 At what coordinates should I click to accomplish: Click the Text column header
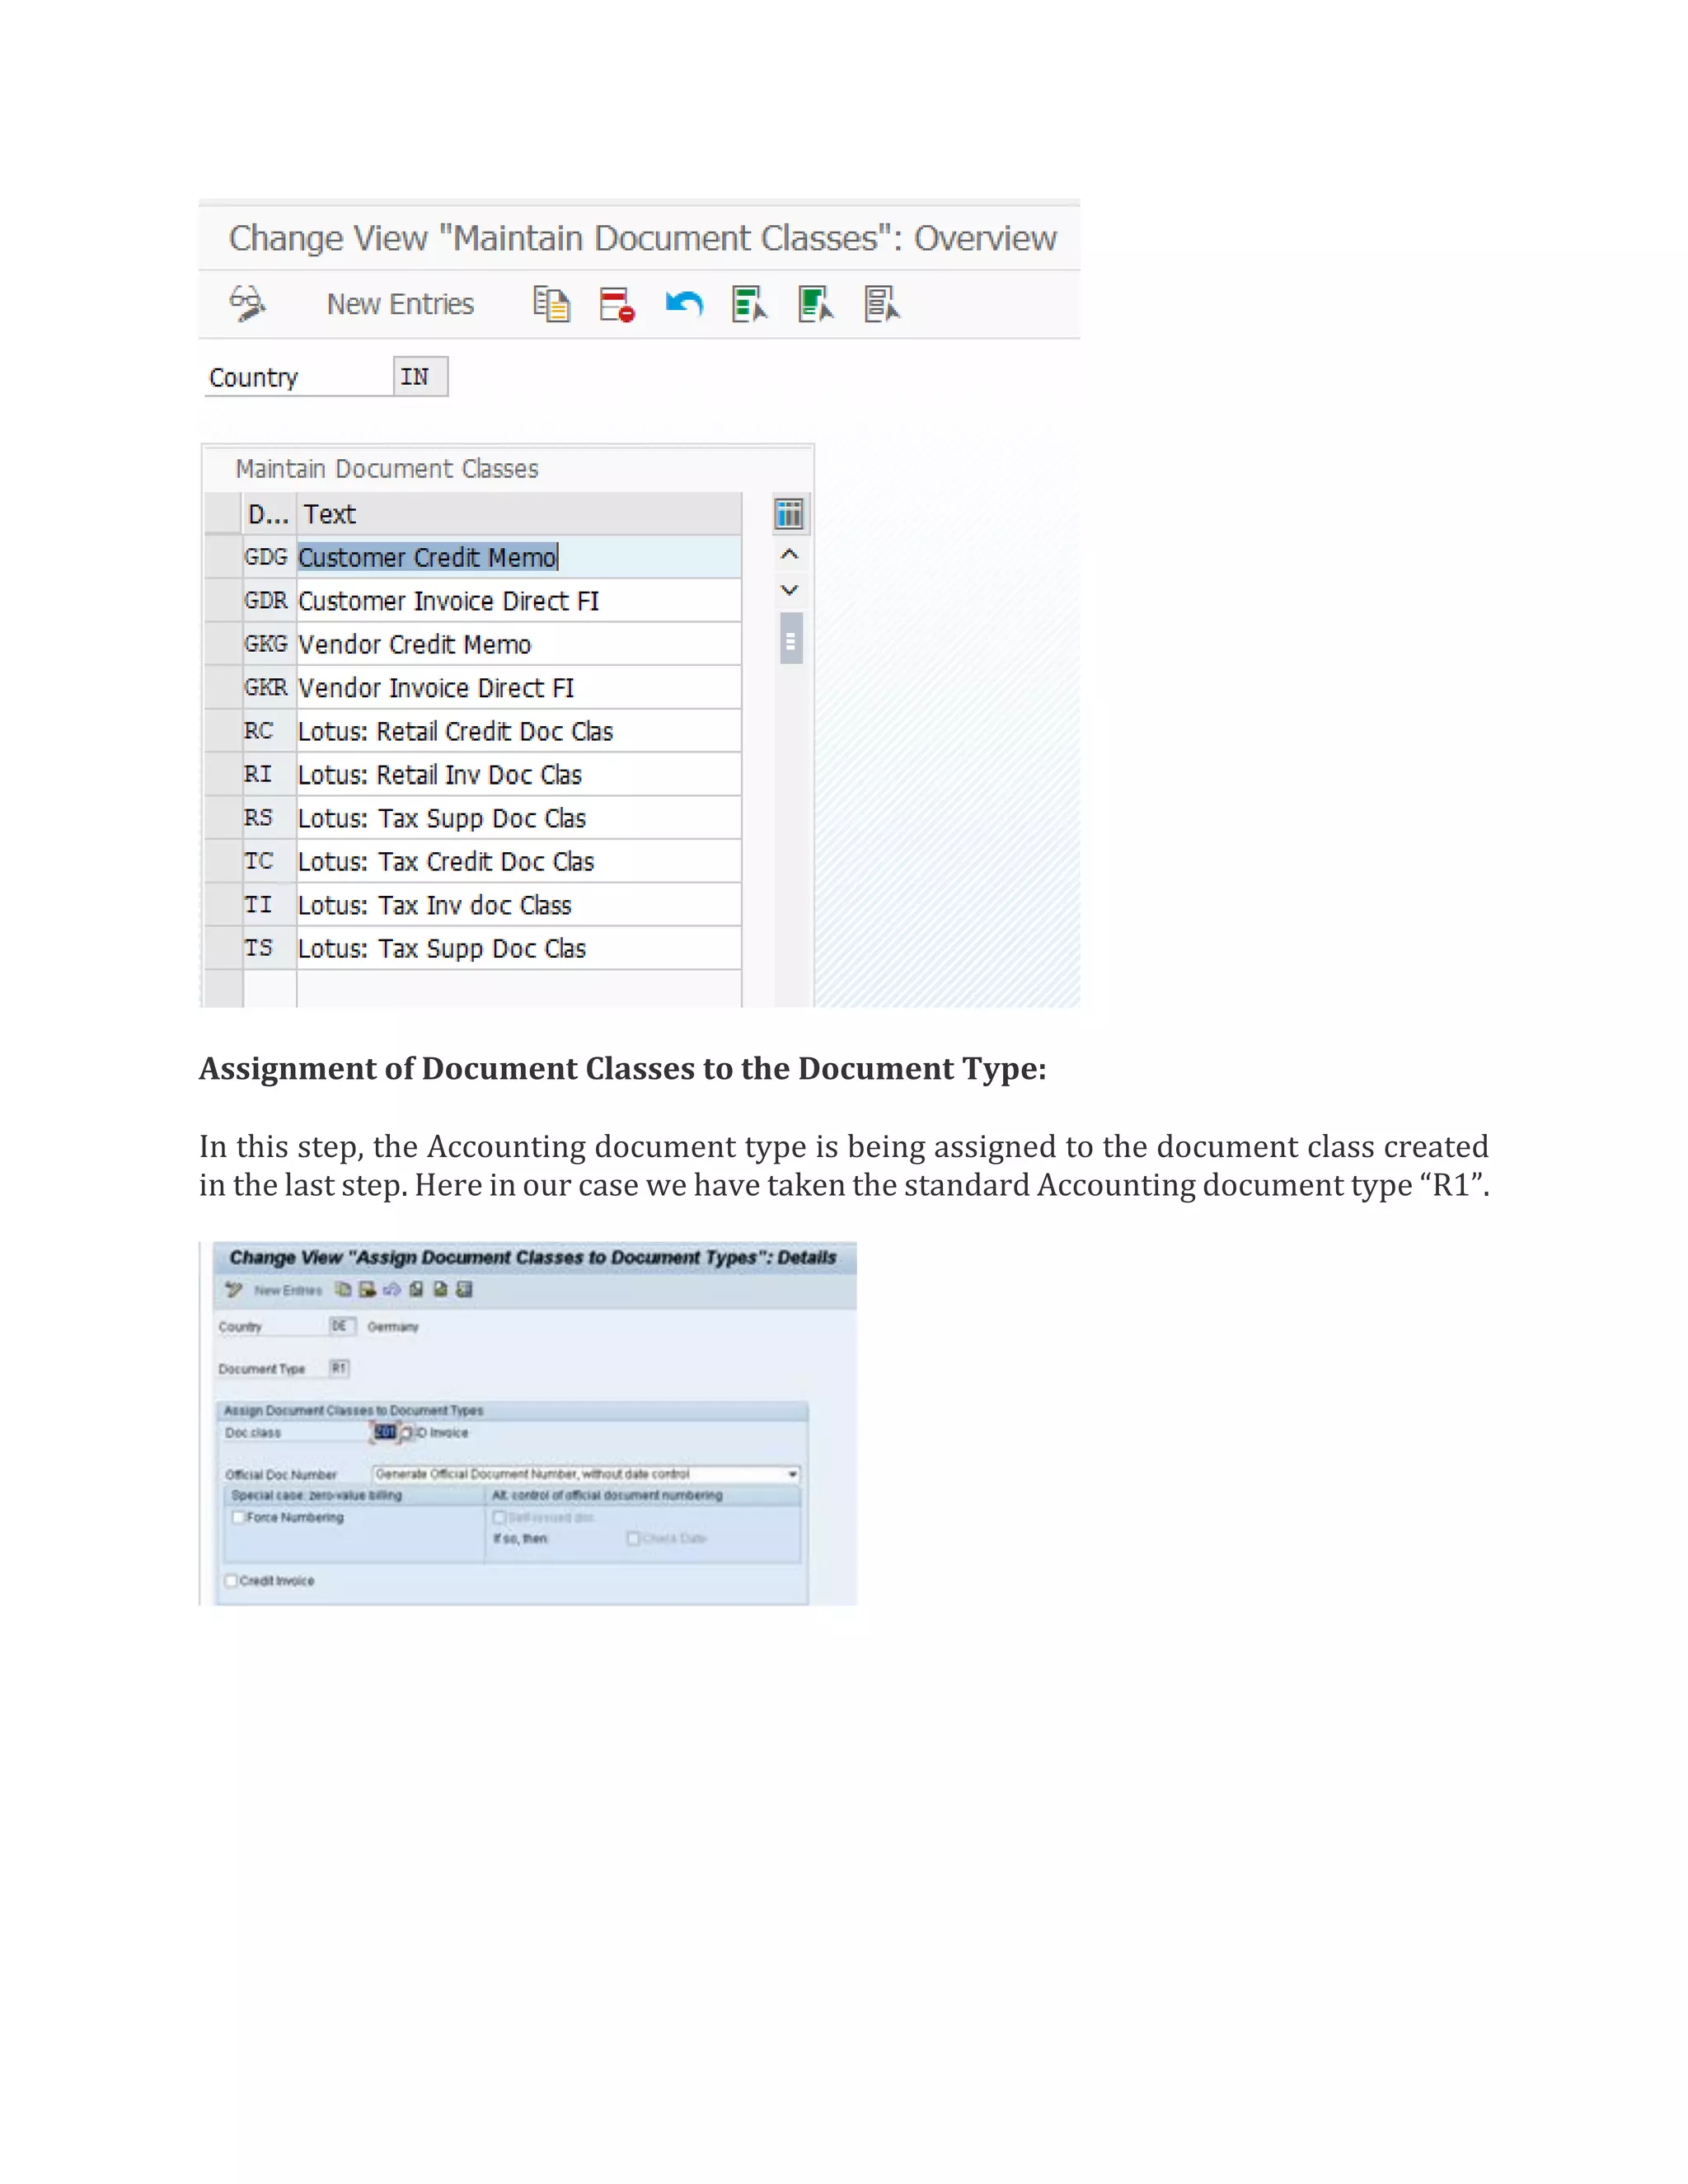[x=519, y=514]
